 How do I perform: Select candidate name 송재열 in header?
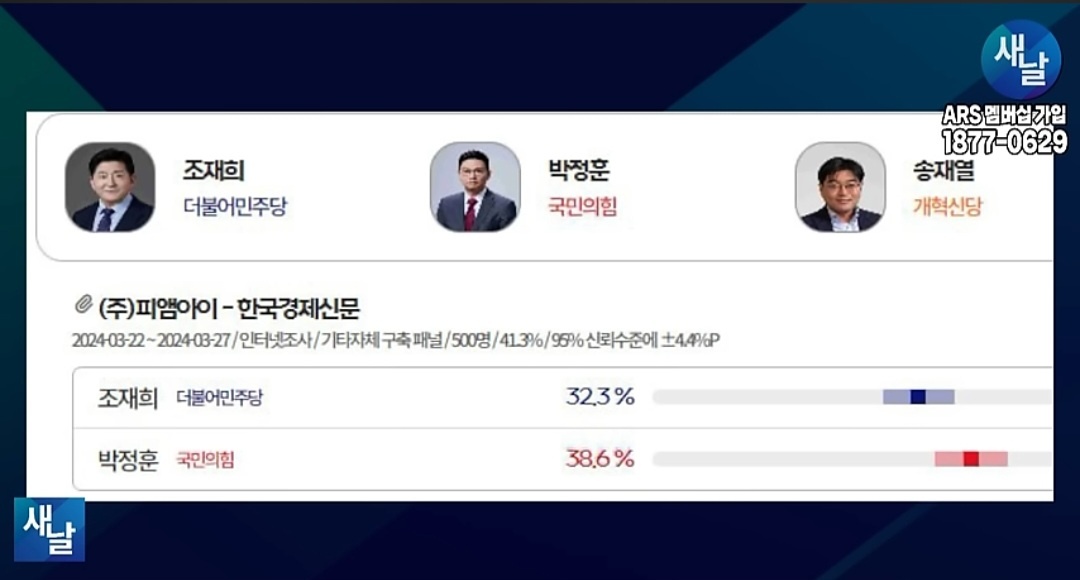pyautogui.click(x=943, y=171)
